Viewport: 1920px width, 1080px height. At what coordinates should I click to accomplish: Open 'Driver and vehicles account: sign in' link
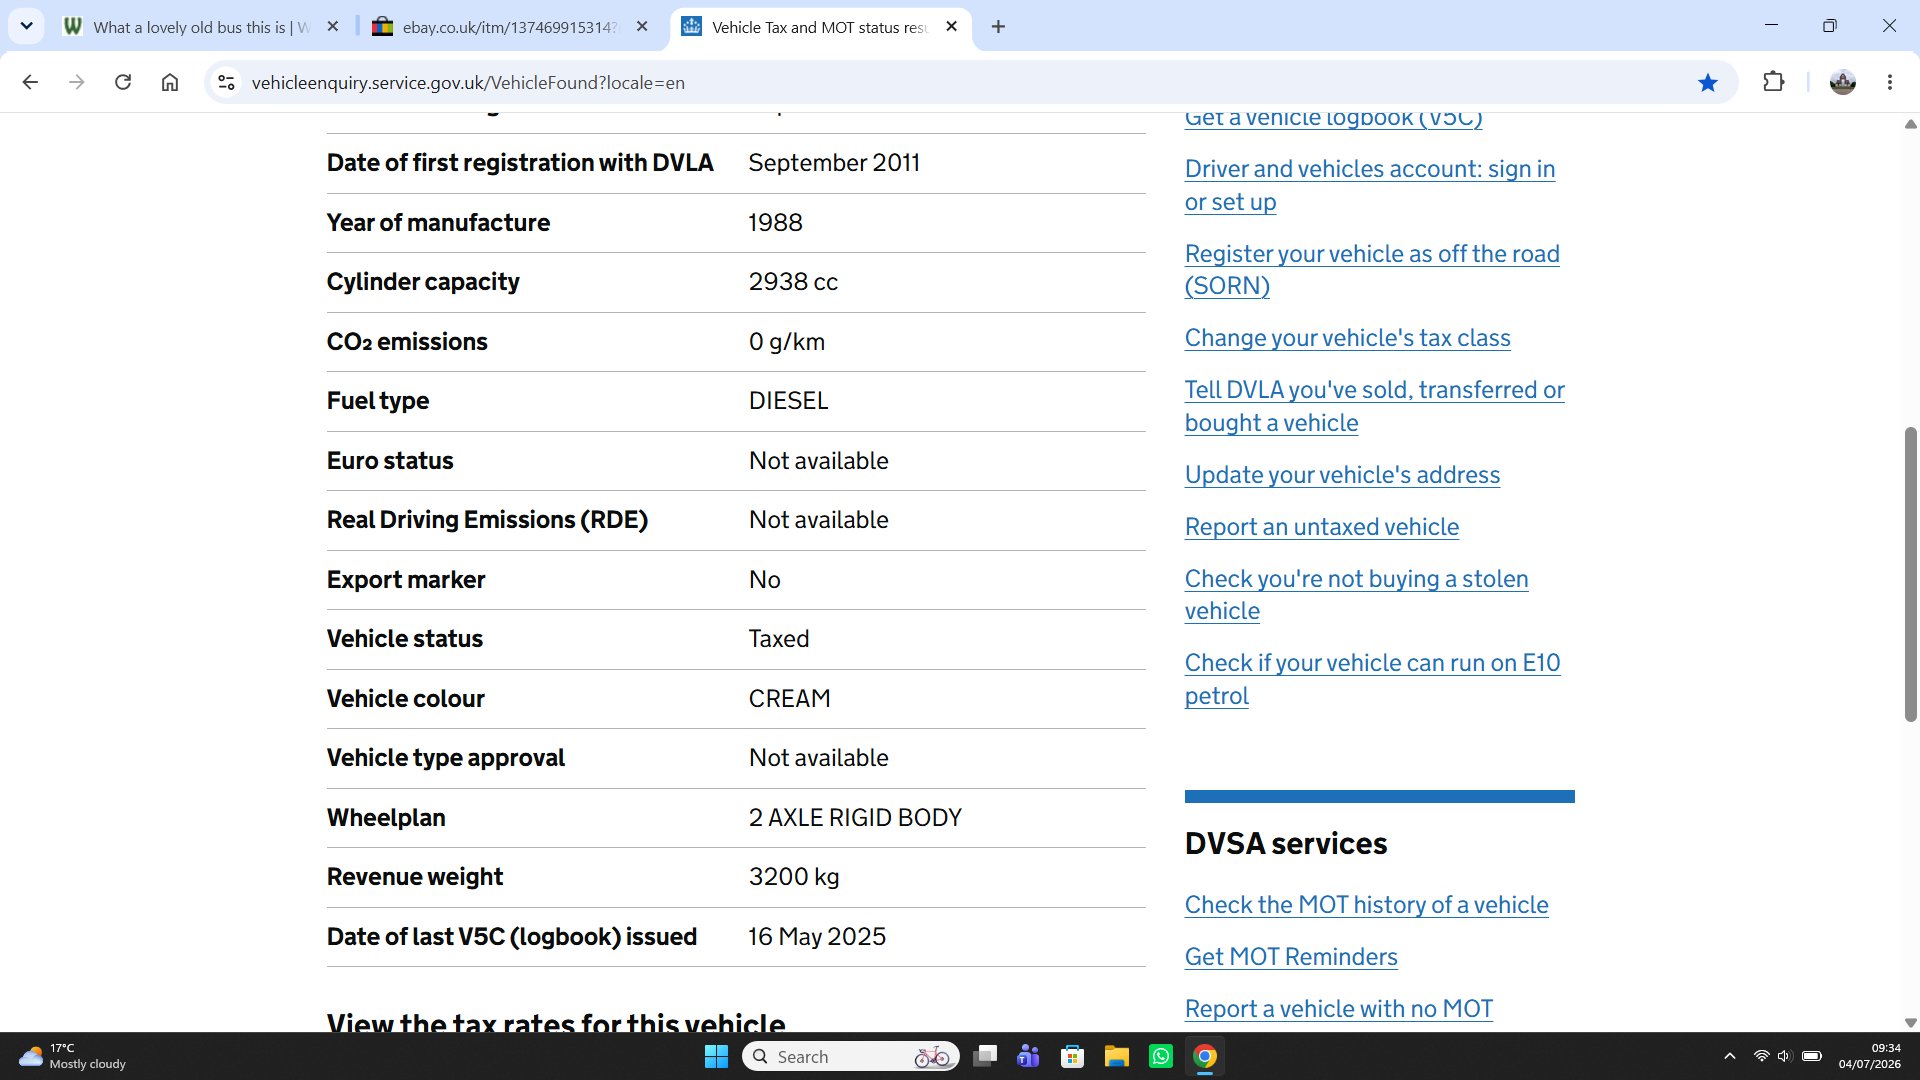[1369, 185]
